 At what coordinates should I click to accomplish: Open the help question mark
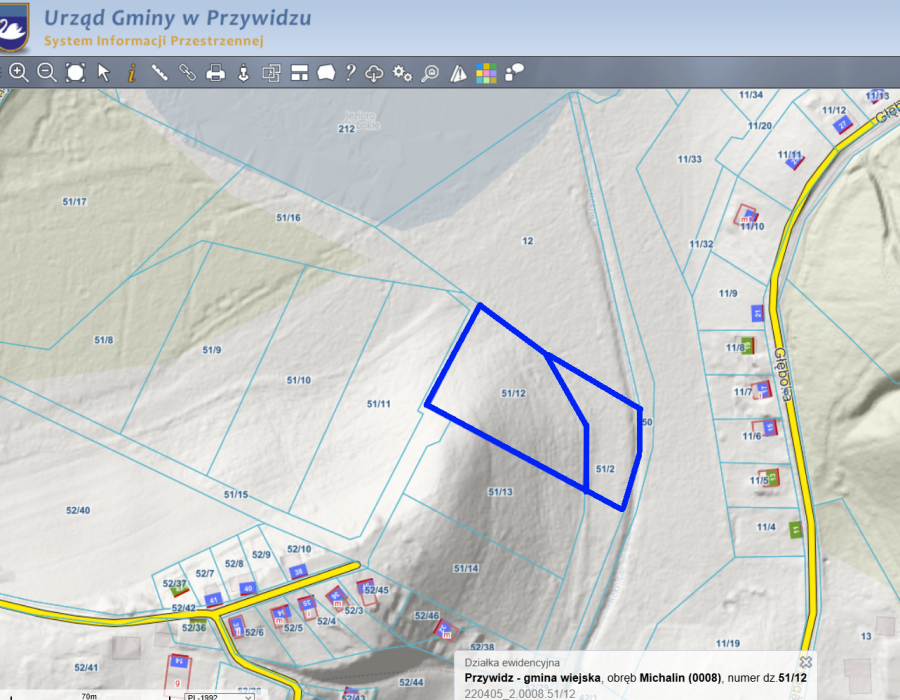[x=350, y=72]
